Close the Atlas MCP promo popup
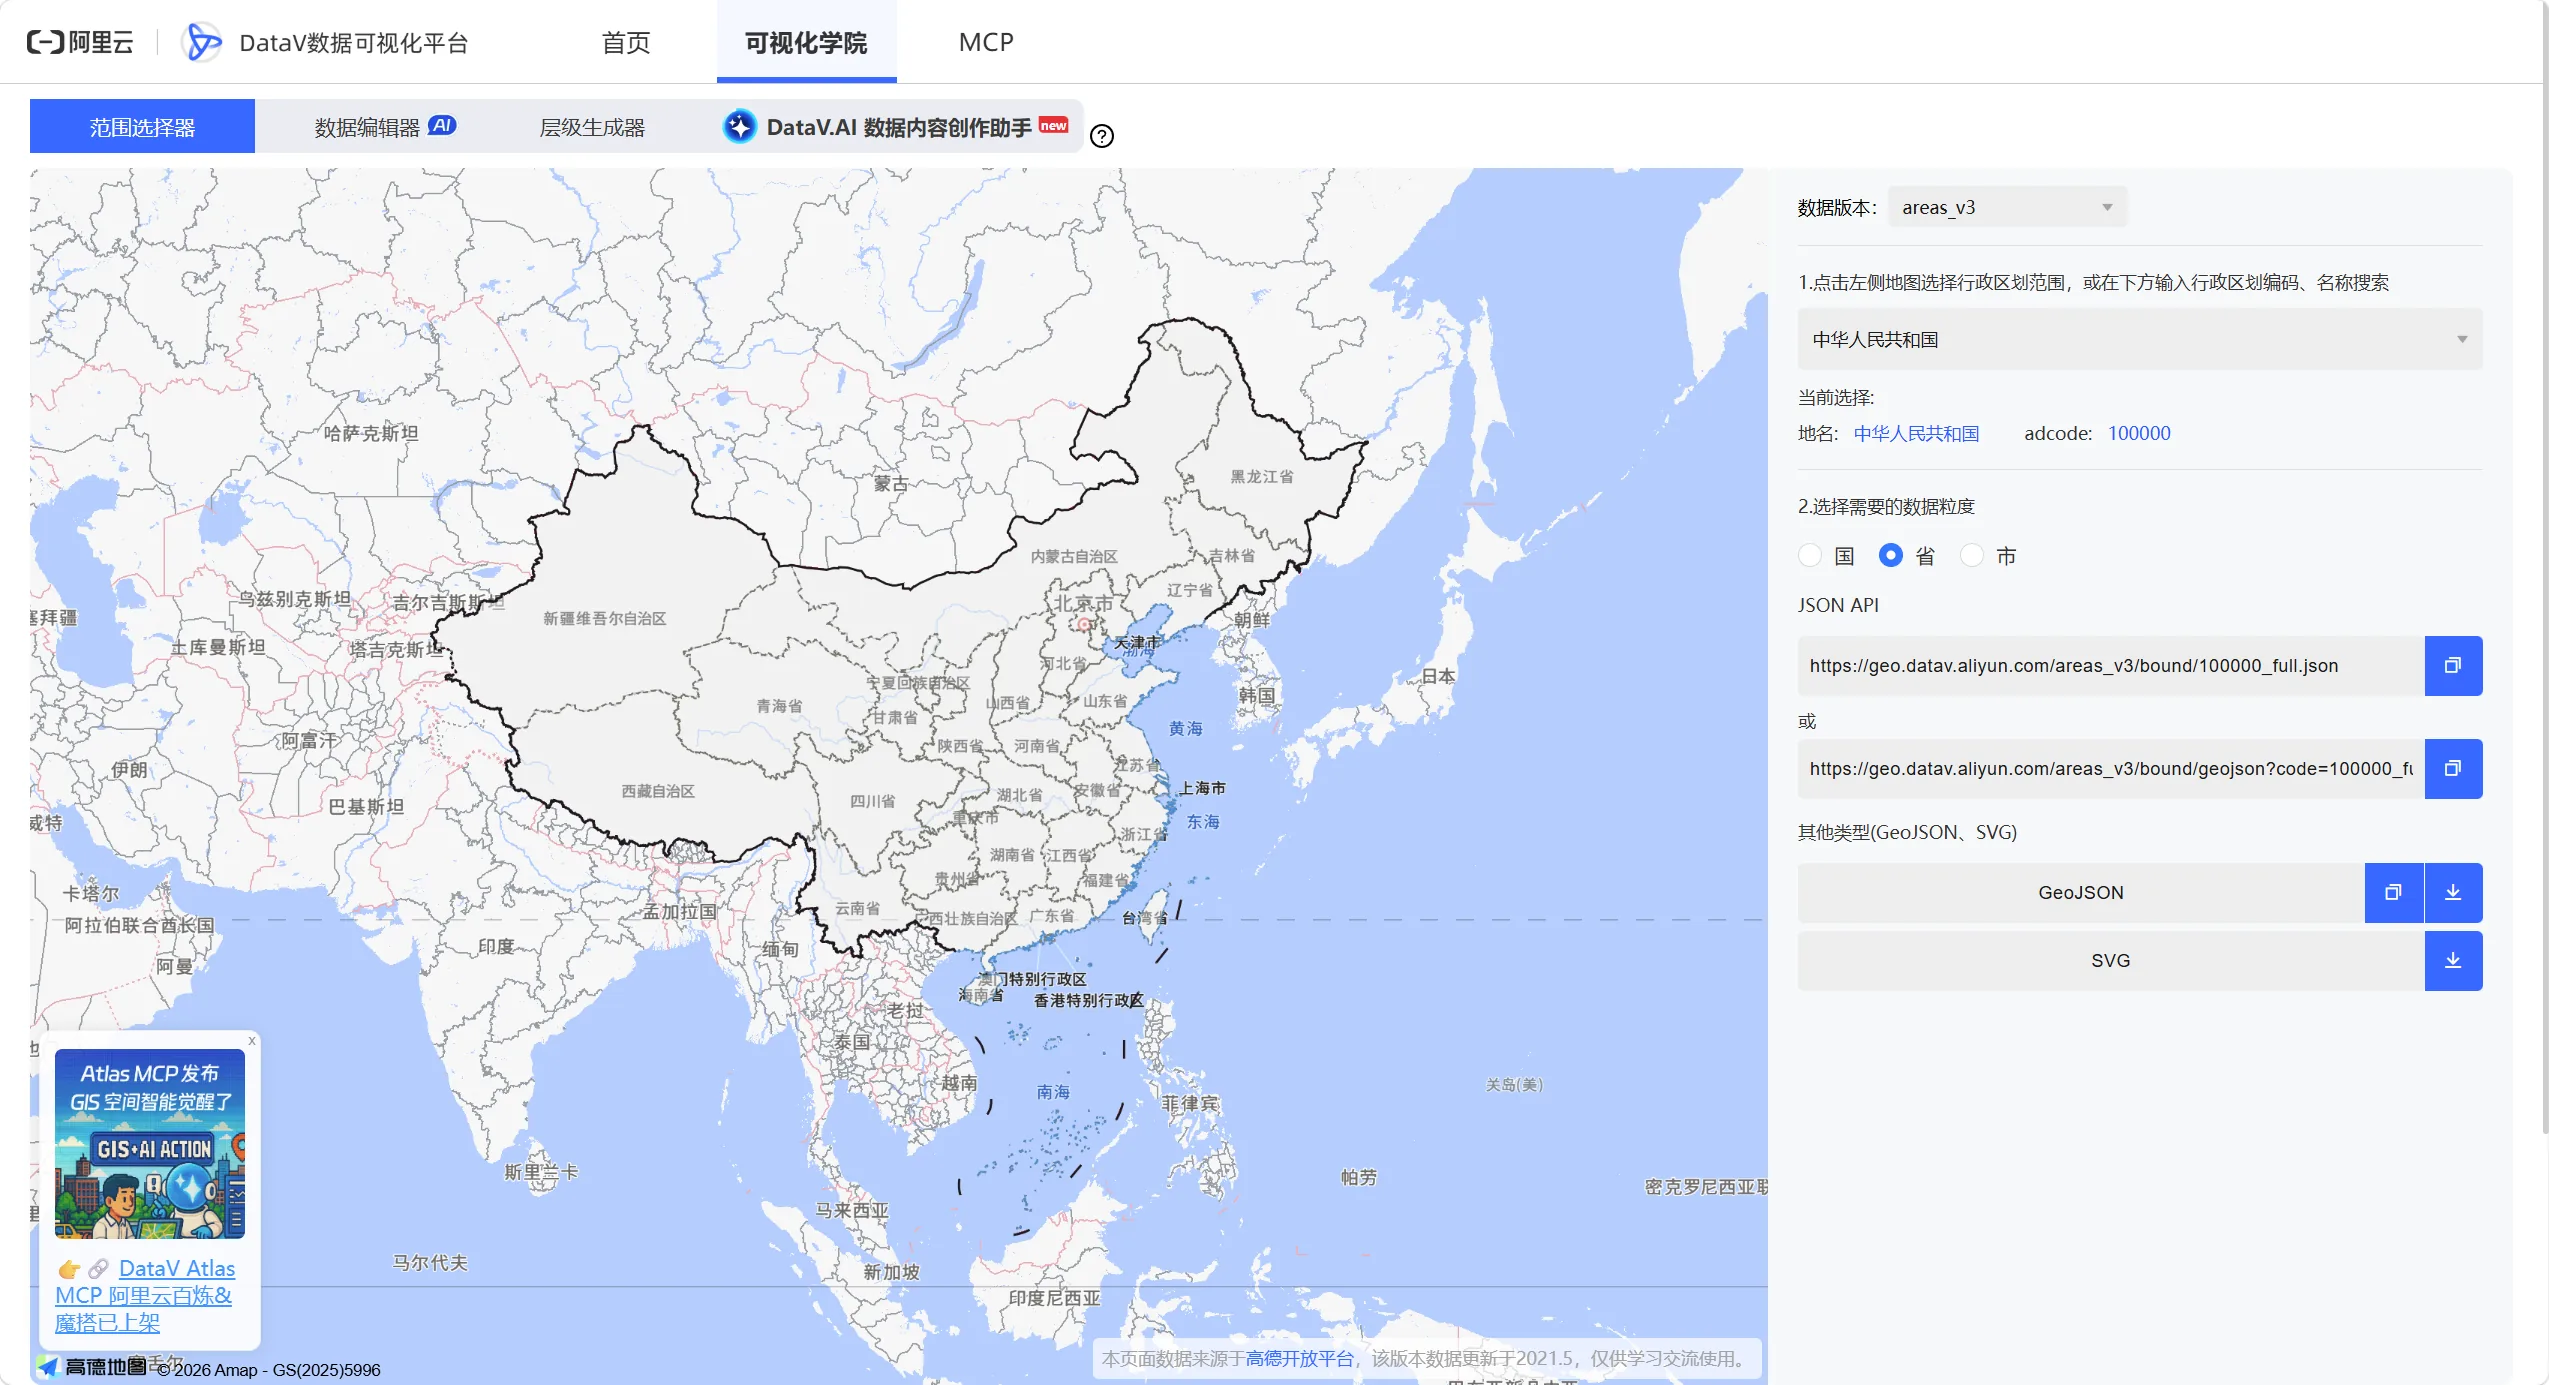The height and width of the screenshot is (1385, 2549). click(x=252, y=1041)
